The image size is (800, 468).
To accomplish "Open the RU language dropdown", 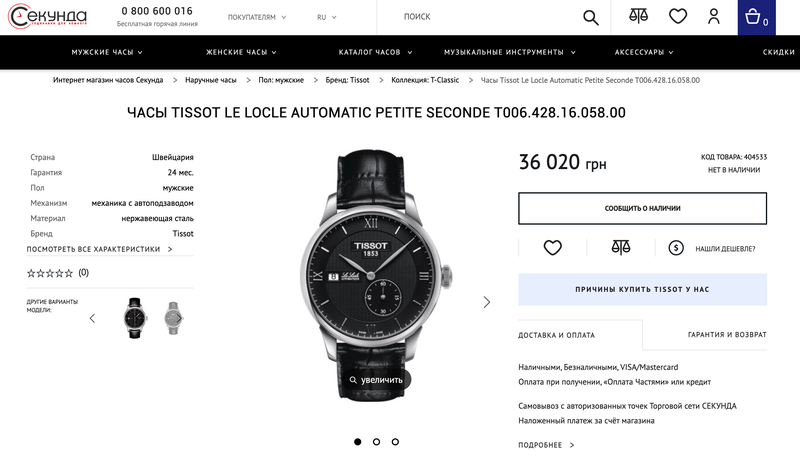I will [x=326, y=17].
